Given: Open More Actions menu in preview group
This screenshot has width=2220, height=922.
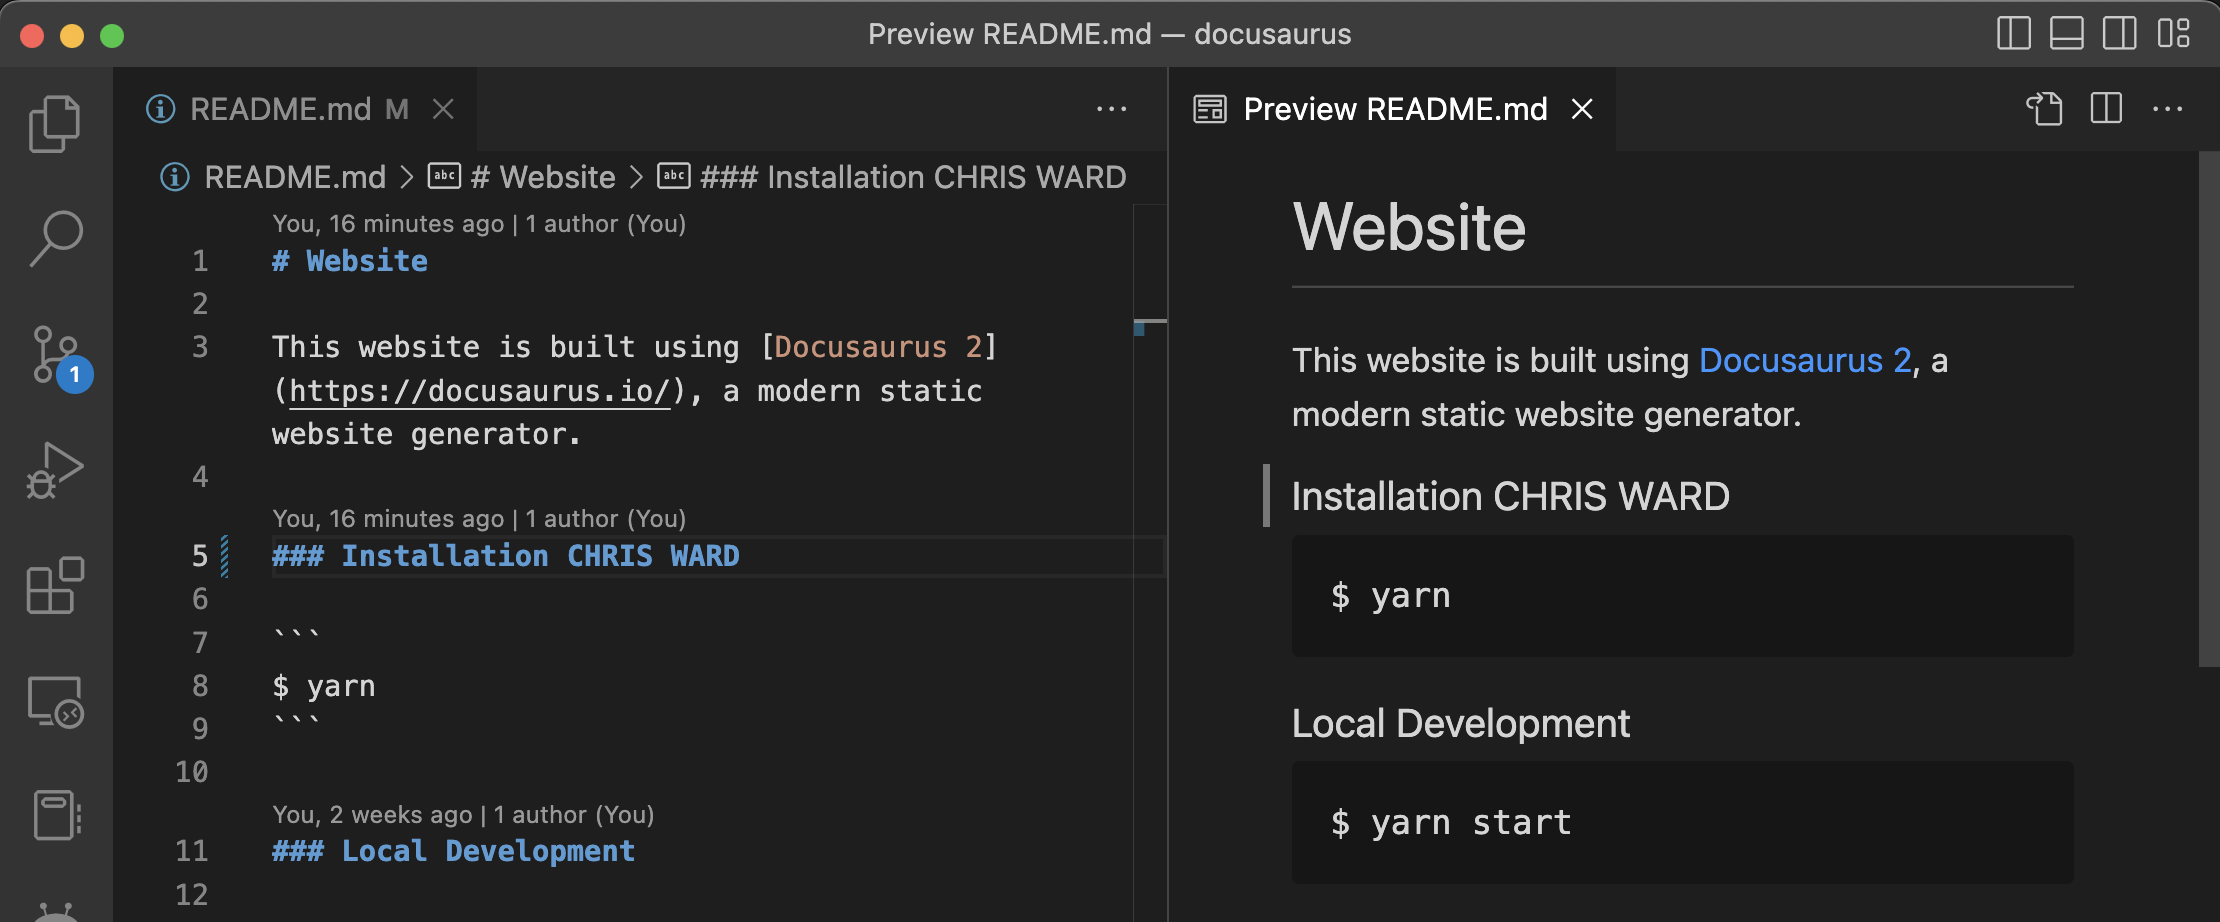Looking at the screenshot, I should point(2168,109).
